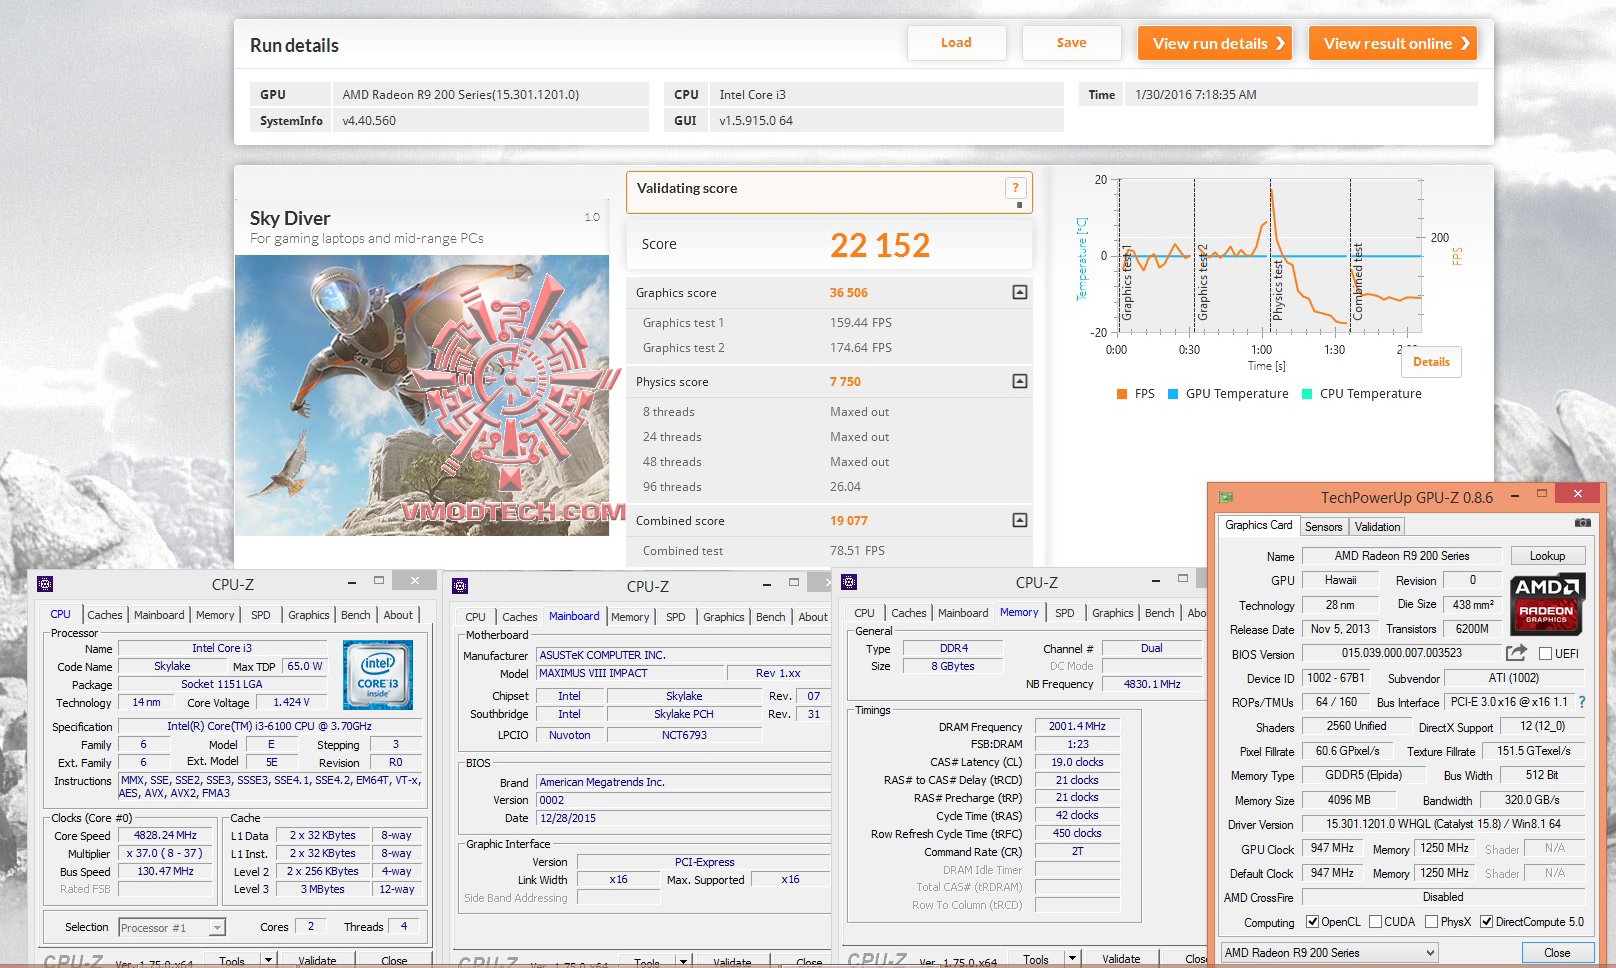Minimize the CPU-Z window showing Motherboard details

tap(767, 583)
